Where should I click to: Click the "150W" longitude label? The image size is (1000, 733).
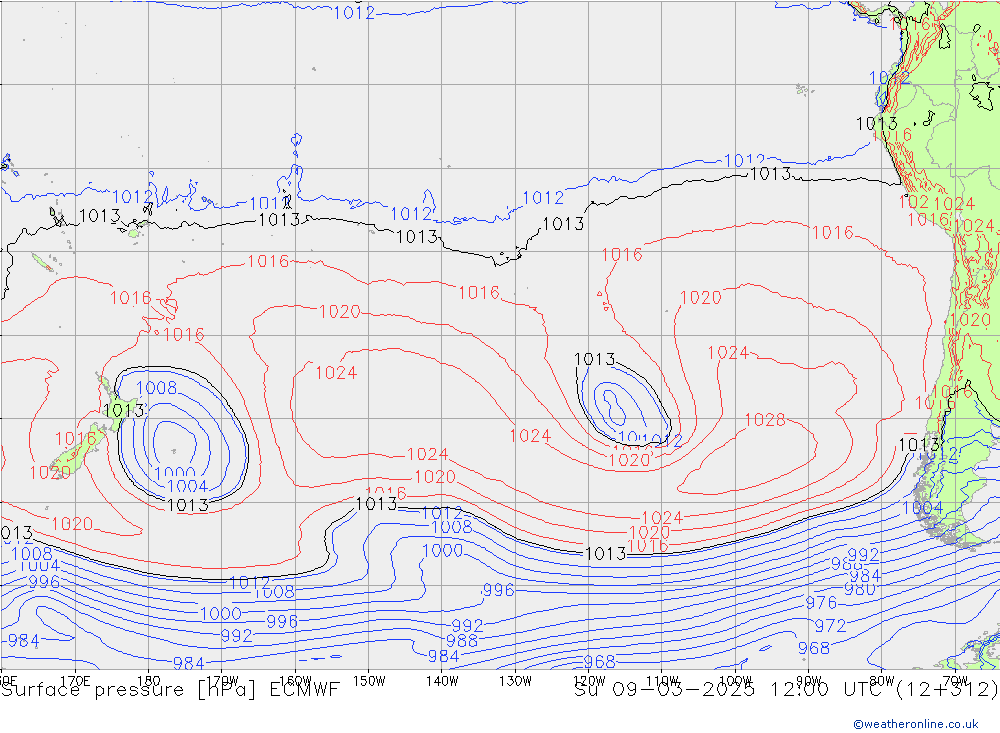pyautogui.click(x=369, y=681)
